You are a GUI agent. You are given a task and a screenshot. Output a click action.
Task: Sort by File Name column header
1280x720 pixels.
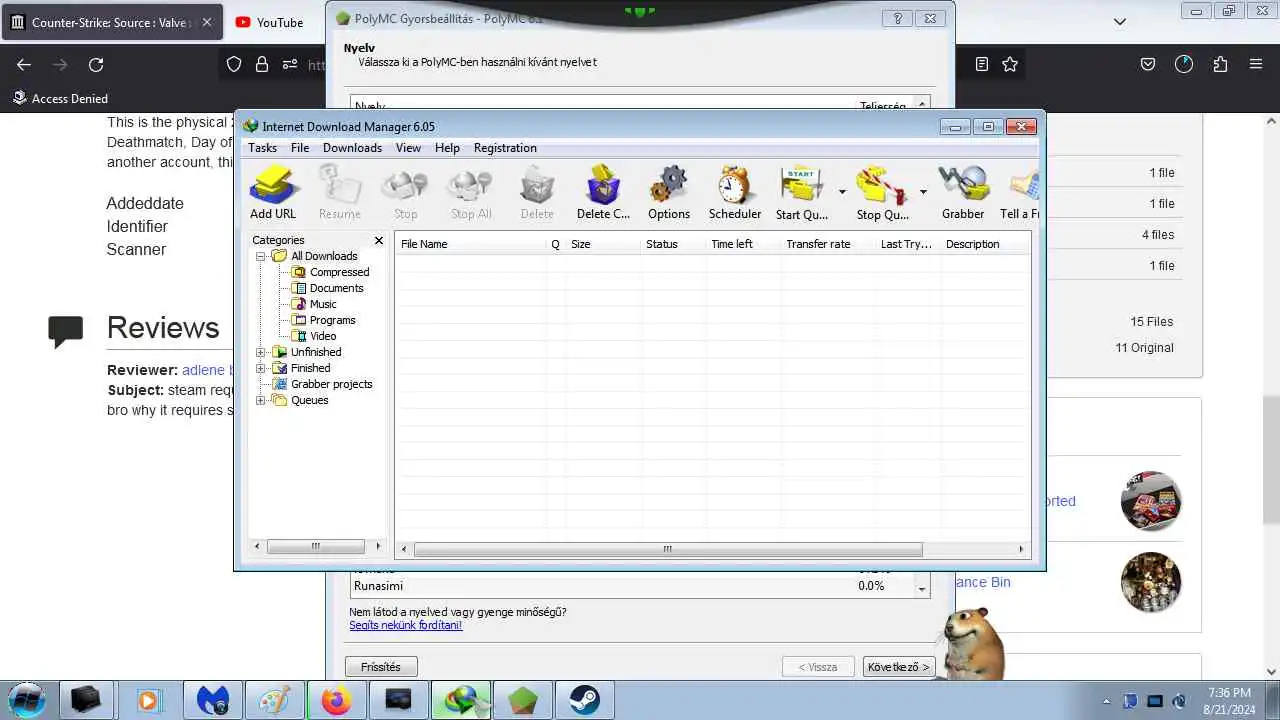tap(470, 244)
